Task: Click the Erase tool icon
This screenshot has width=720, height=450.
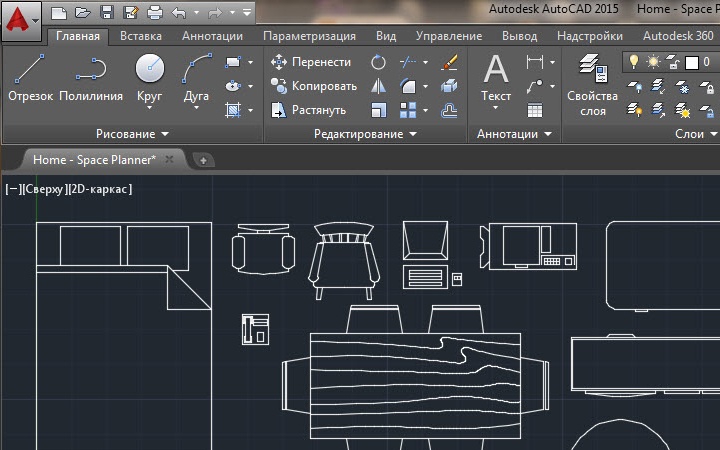Action: tap(449, 62)
